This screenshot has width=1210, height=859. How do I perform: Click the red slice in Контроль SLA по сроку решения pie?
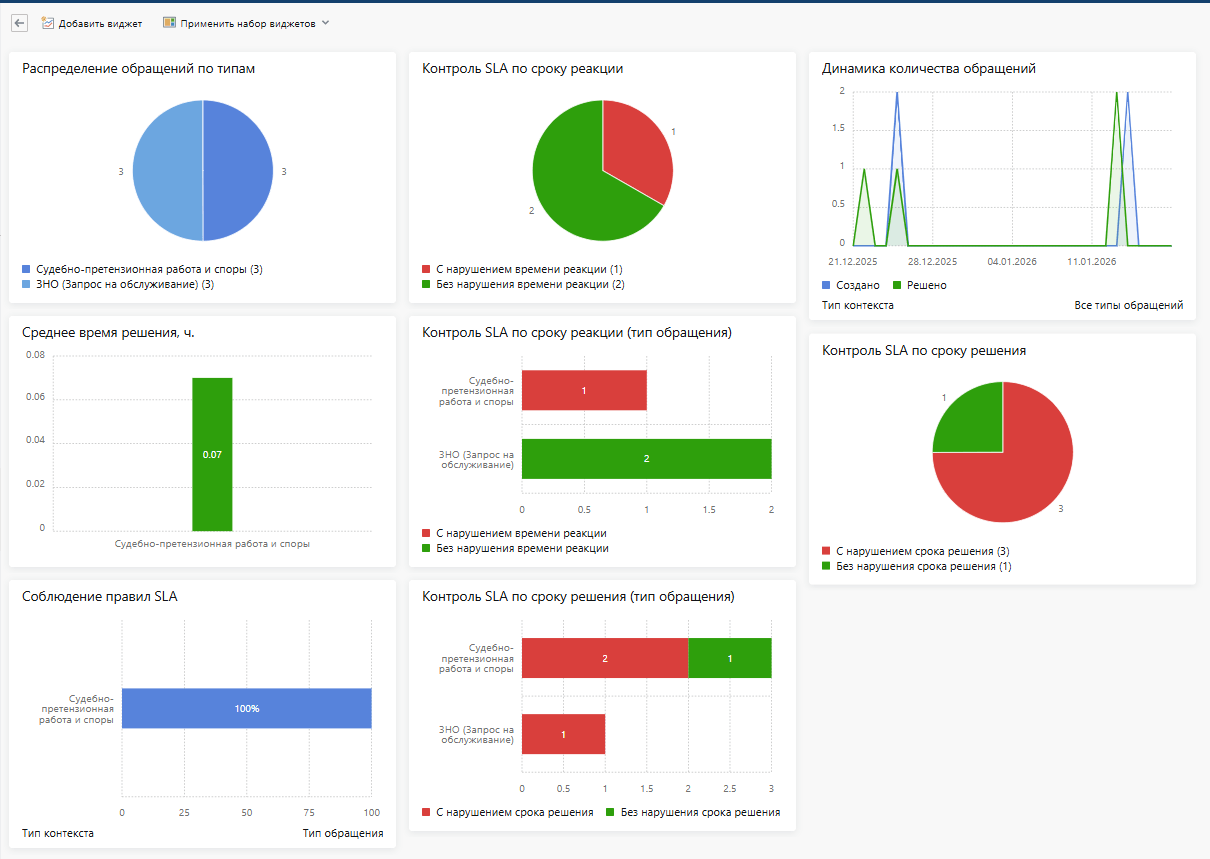click(x=1020, y=470)
